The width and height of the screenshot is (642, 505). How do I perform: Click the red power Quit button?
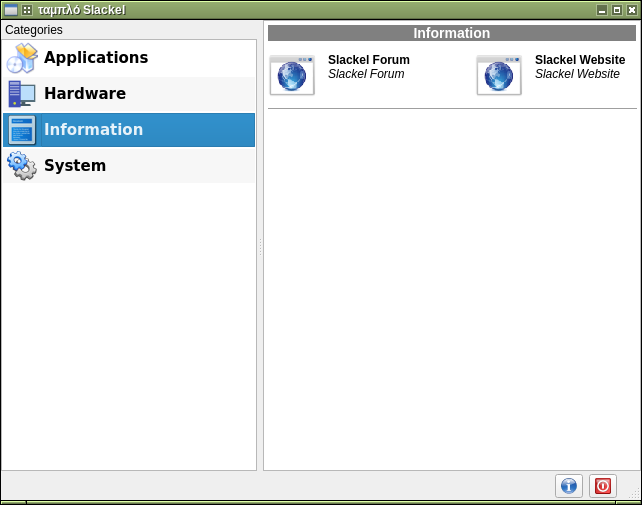[603, 486]
